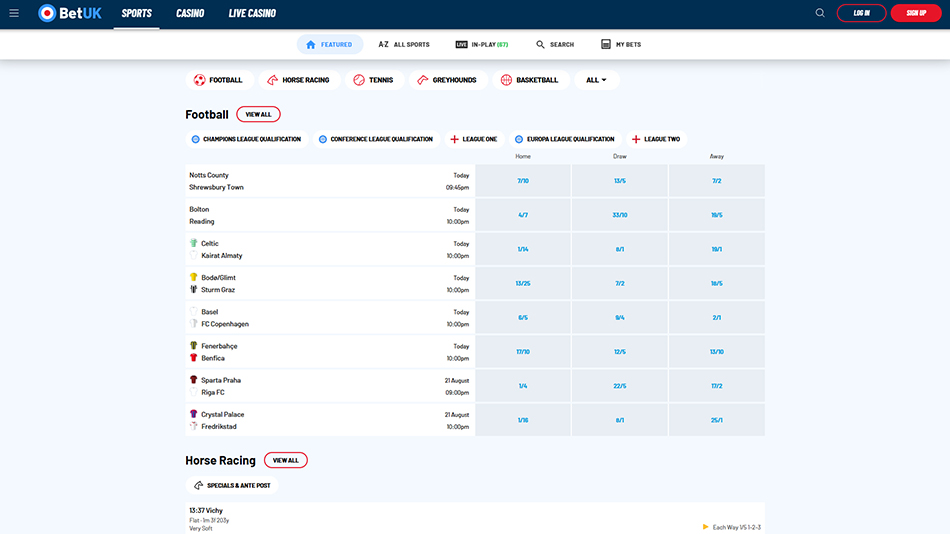Image resolution: width=950 pixels, height=534 pixels.
Task: Click View All next to Football
Action: tap(258, 115)
